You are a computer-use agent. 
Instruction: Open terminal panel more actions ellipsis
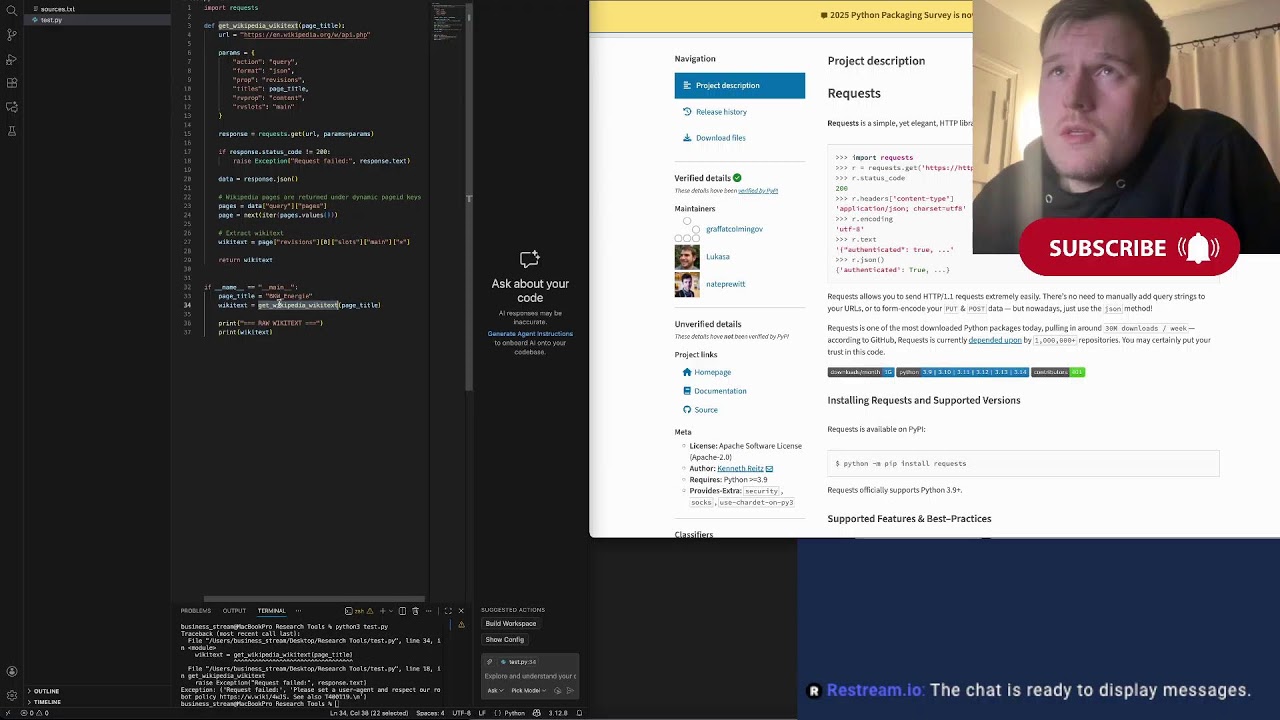[x=429, y=611]
